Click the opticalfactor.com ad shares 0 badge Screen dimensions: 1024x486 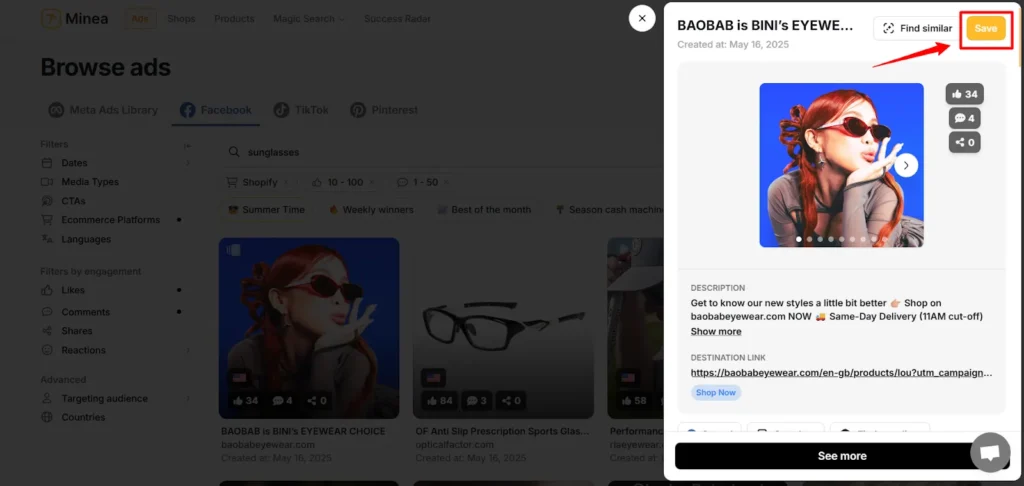(511, 400)
